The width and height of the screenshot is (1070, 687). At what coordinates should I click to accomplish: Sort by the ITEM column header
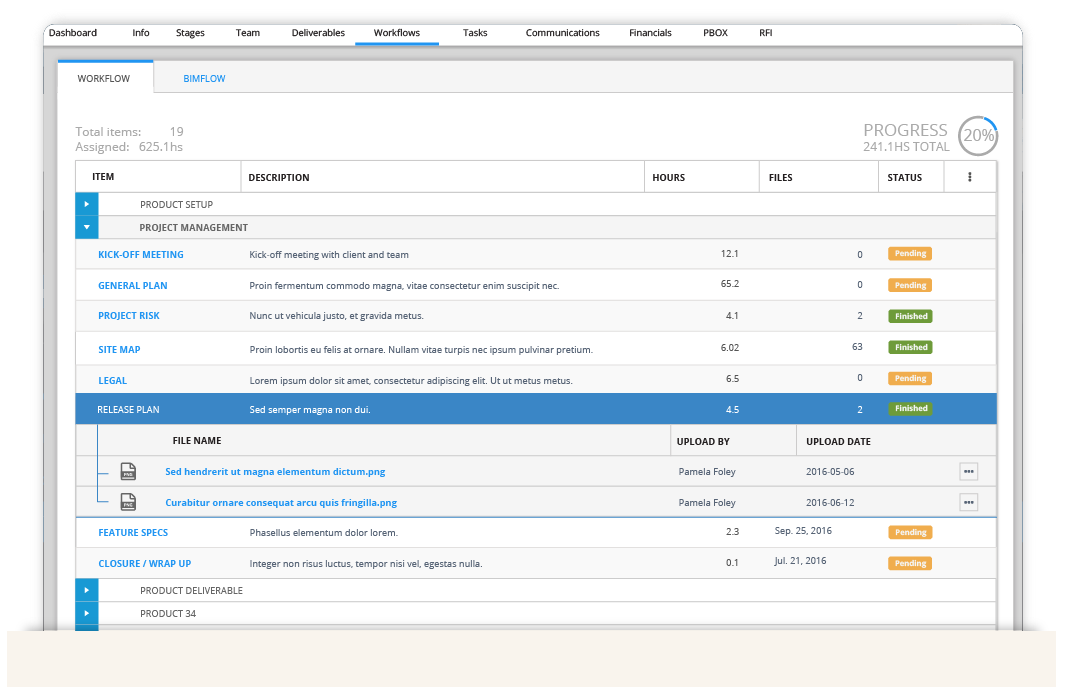(x=103, y=177)
